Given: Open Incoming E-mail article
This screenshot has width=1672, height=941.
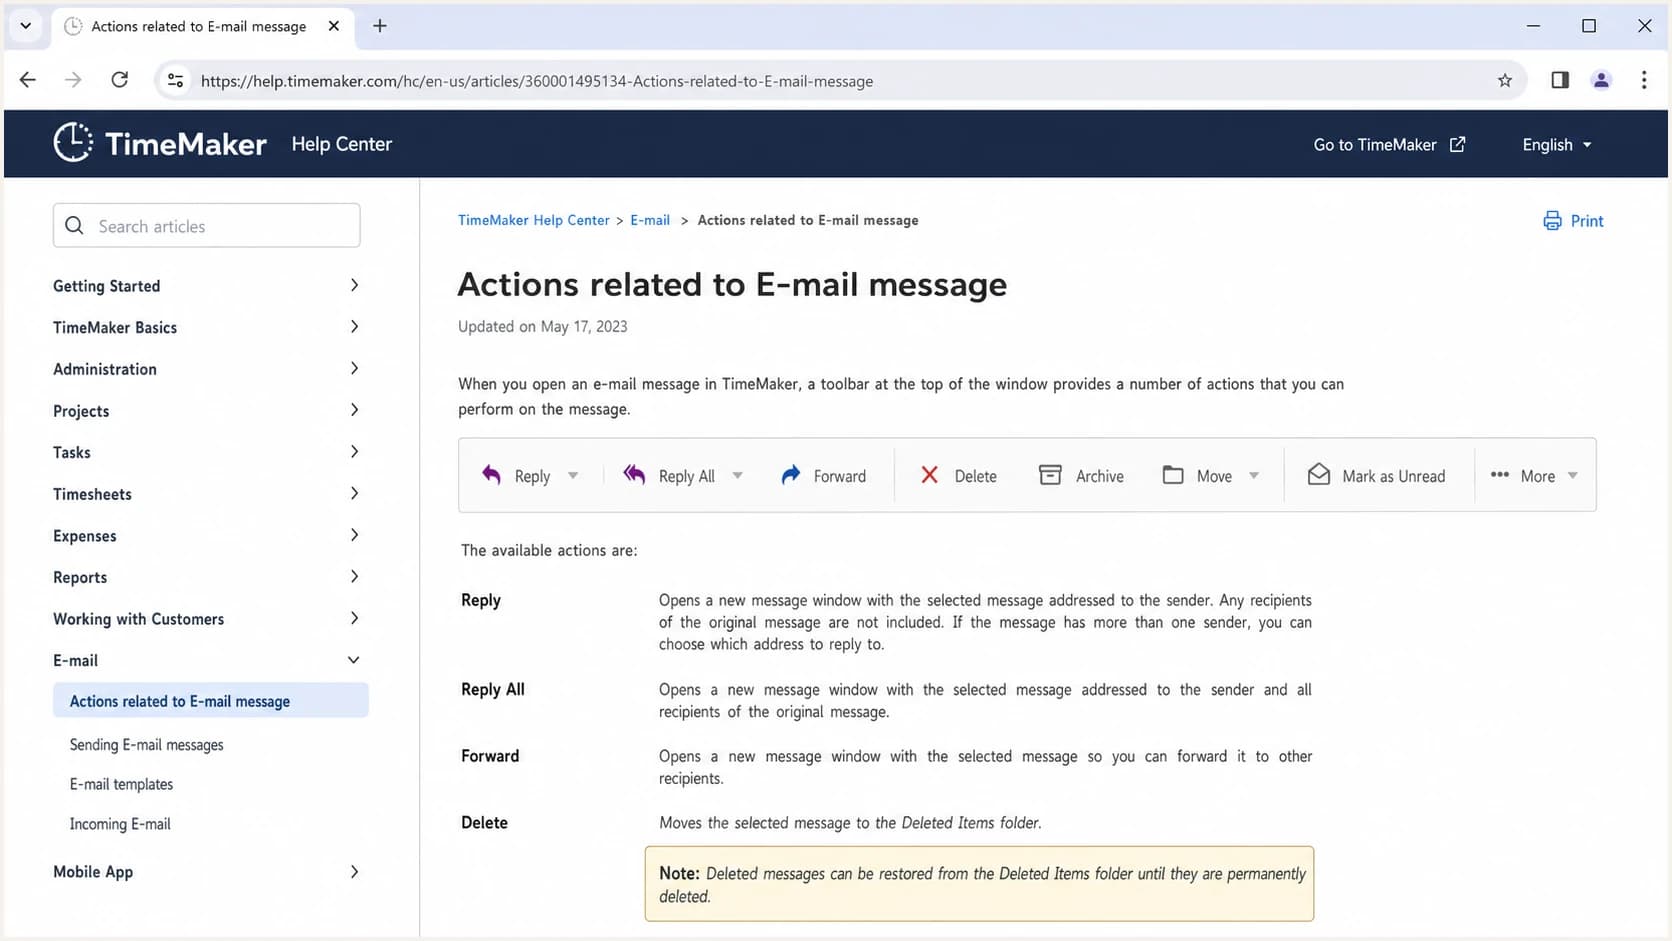Looking at the screenshot, I should click(x=120, y=824).
